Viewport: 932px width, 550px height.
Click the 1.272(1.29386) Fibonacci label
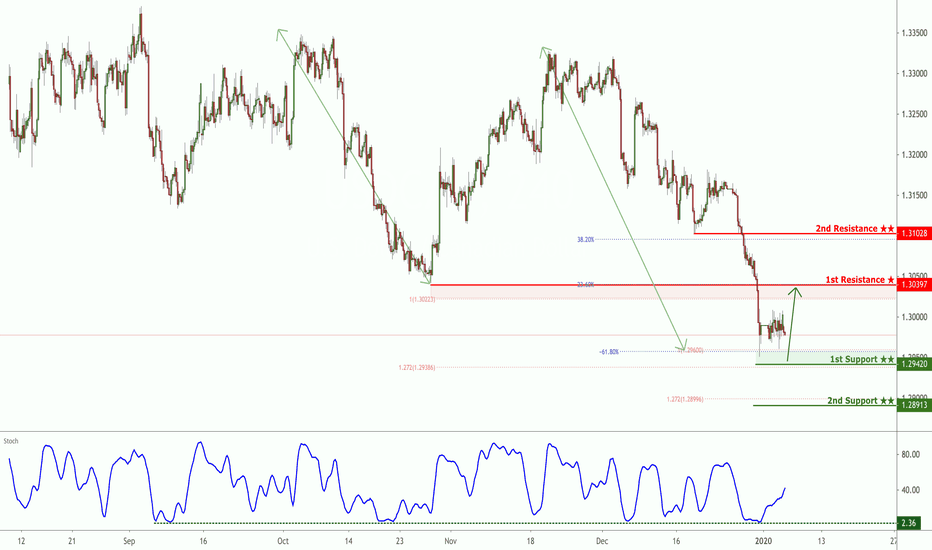(x=417, y=367)
